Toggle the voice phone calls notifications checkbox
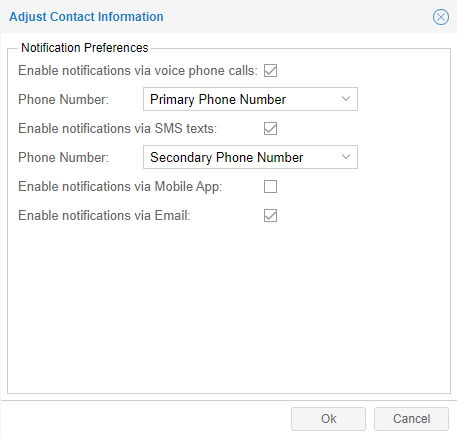The image size is (457, 437). (x=270, y=71)
